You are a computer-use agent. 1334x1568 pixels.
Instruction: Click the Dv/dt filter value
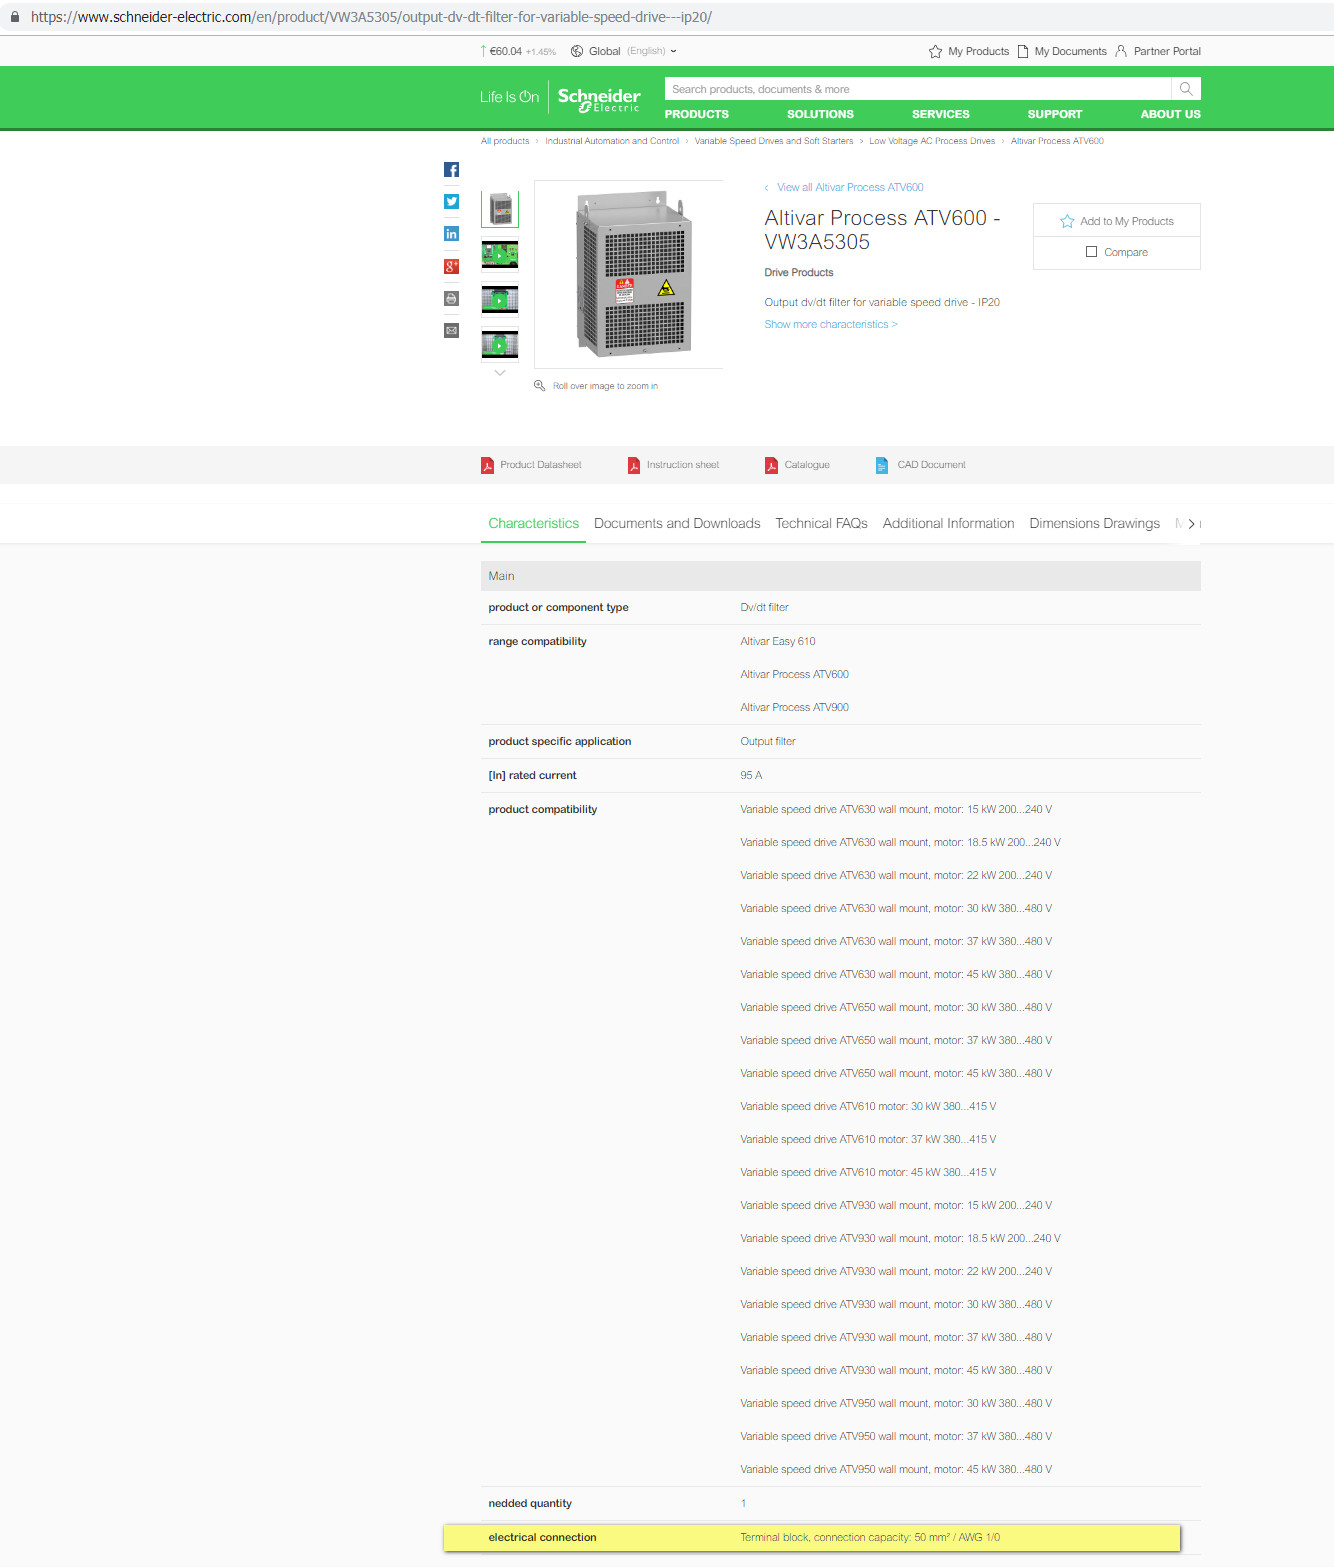(x=765, y=608)
